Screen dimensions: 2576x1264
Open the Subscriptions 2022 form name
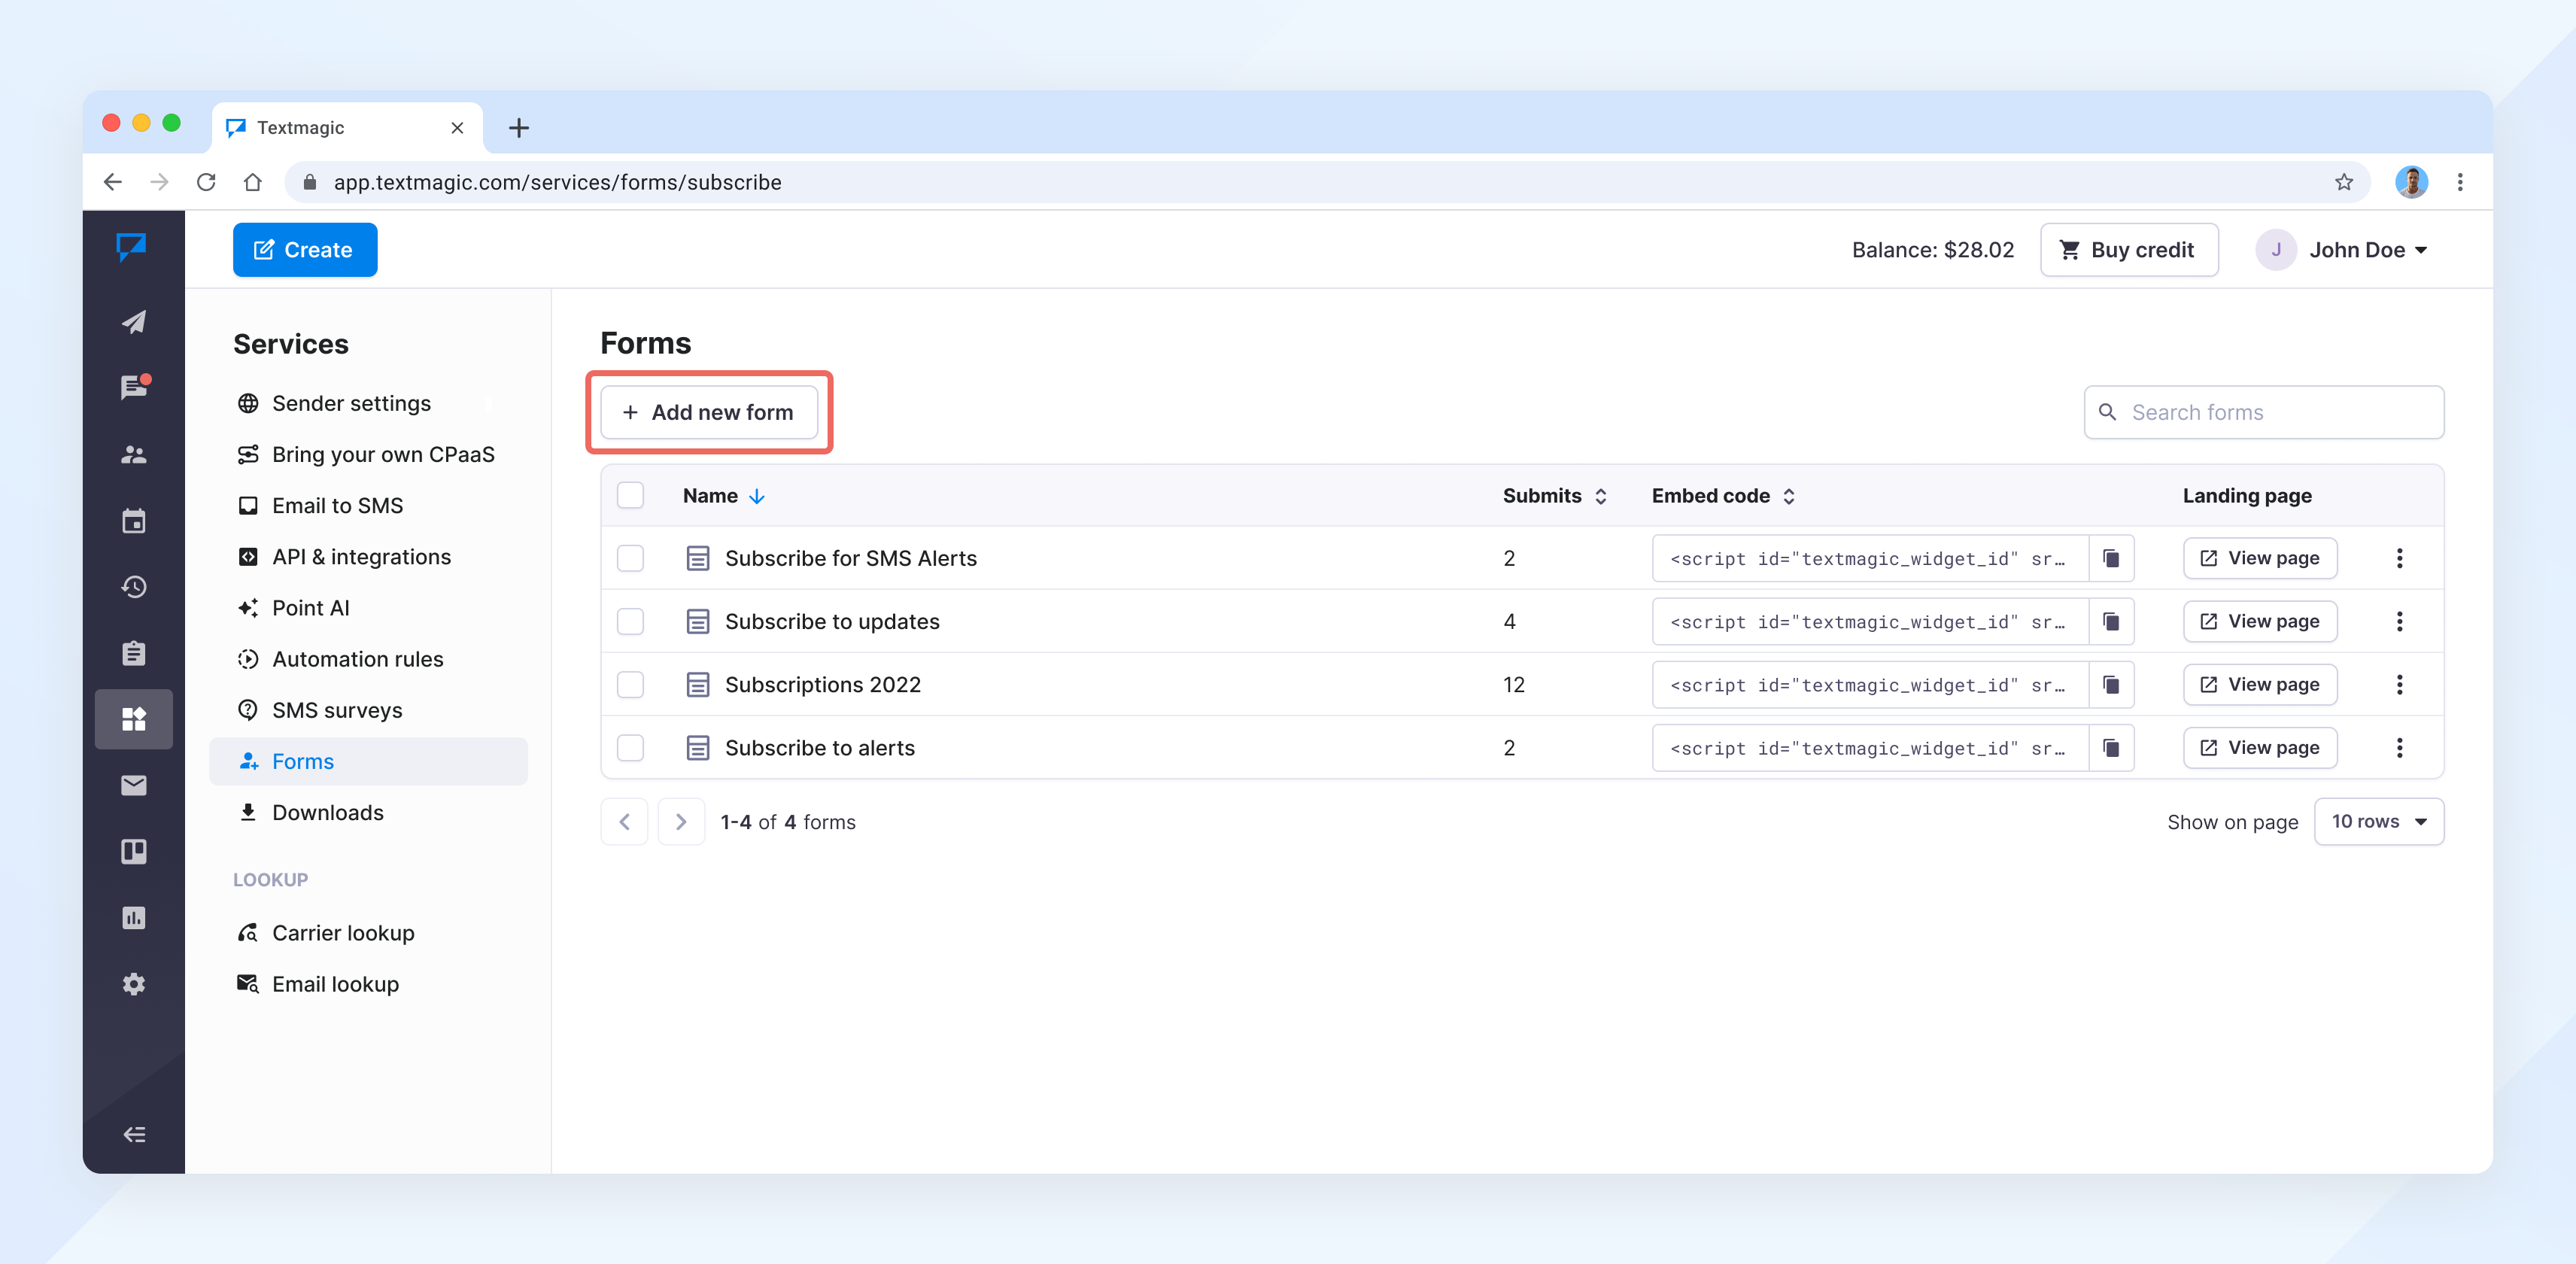point(822,685)
